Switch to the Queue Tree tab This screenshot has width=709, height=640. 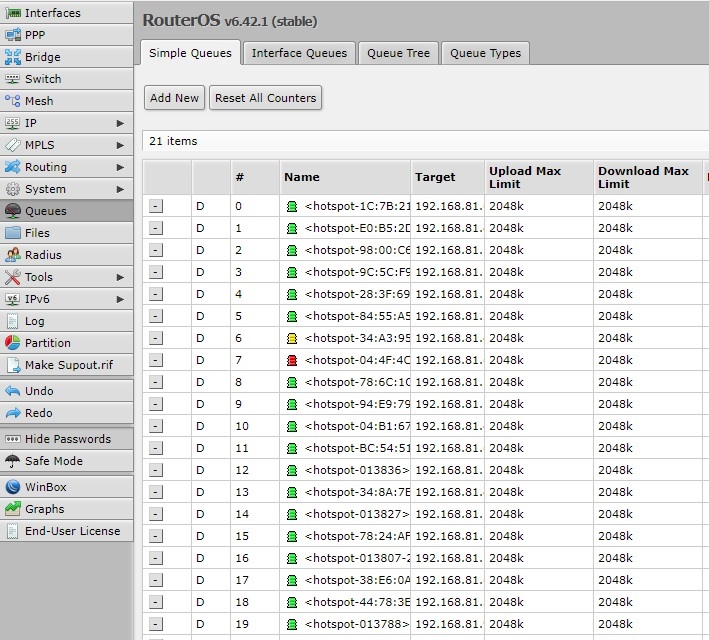[x=398, y=53]
